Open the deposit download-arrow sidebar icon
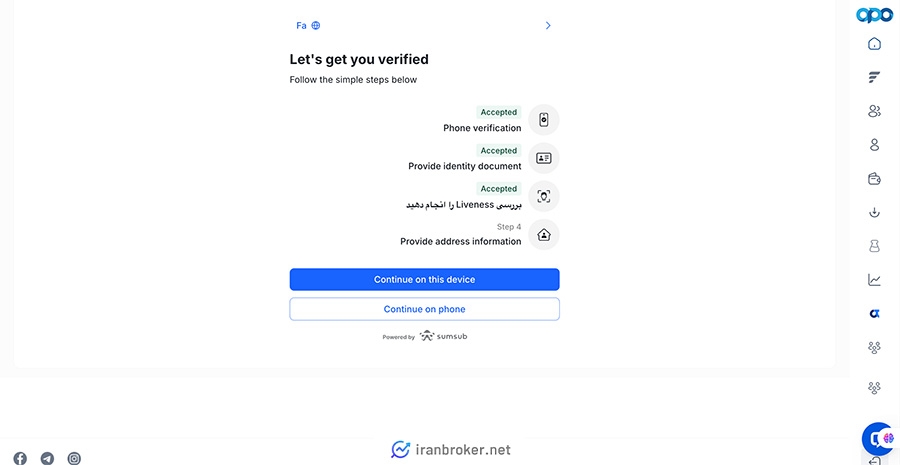 (874, 213)
